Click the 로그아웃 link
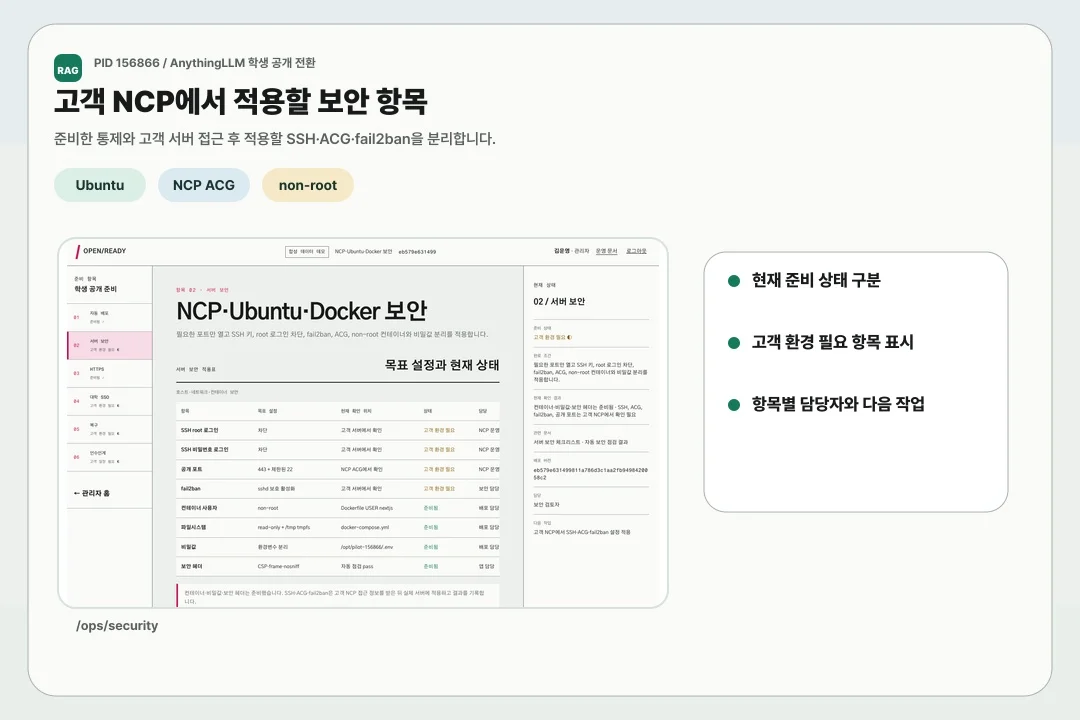The image size is (1080, 720). click(x=636, y=251)
